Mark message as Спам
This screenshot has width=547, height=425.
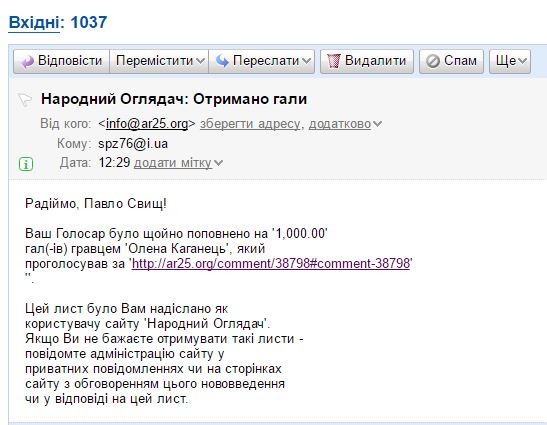tap(451, 61)
